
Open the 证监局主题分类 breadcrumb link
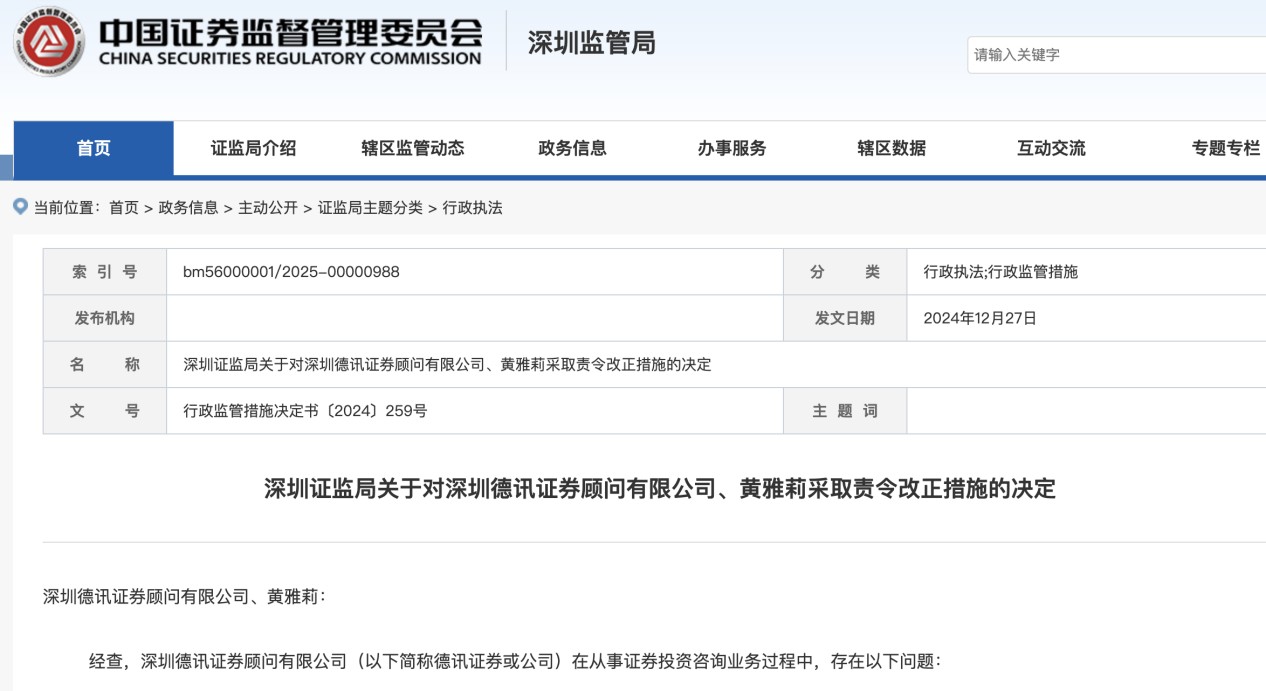(370, 208)
